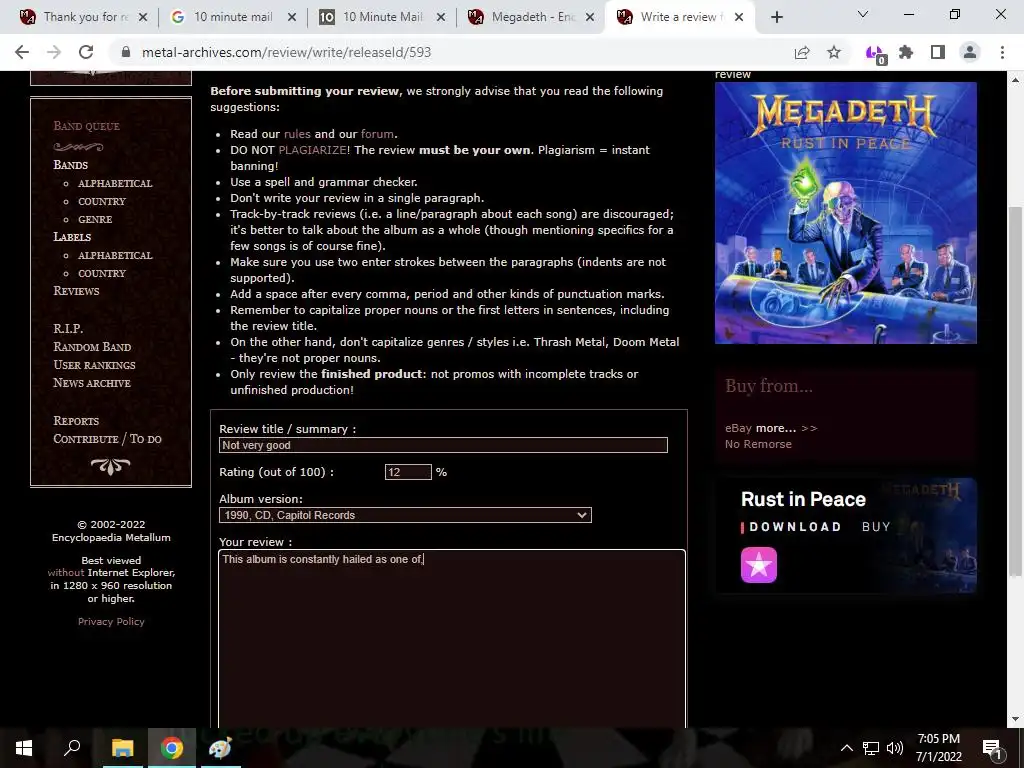Open the 'forum' link
Image resolution: width=1024 pixels, height=768 pixels.
click(377, 134)
